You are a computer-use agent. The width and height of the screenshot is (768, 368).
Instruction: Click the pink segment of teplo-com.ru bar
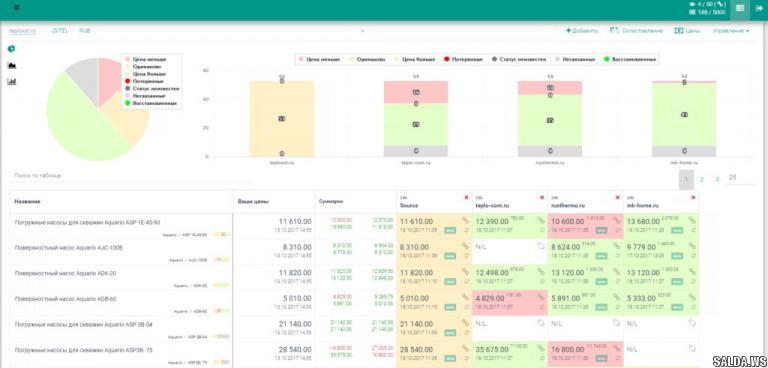click(416, 92)
